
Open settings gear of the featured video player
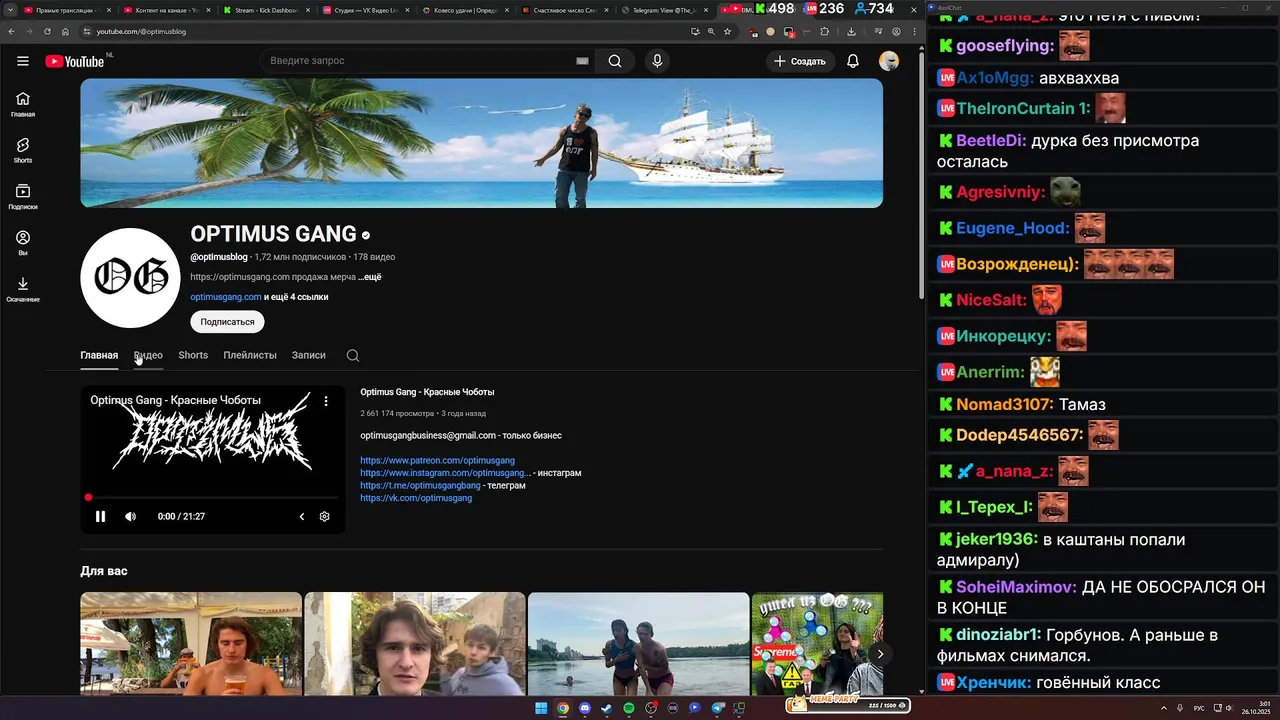(x=324, y=517)
